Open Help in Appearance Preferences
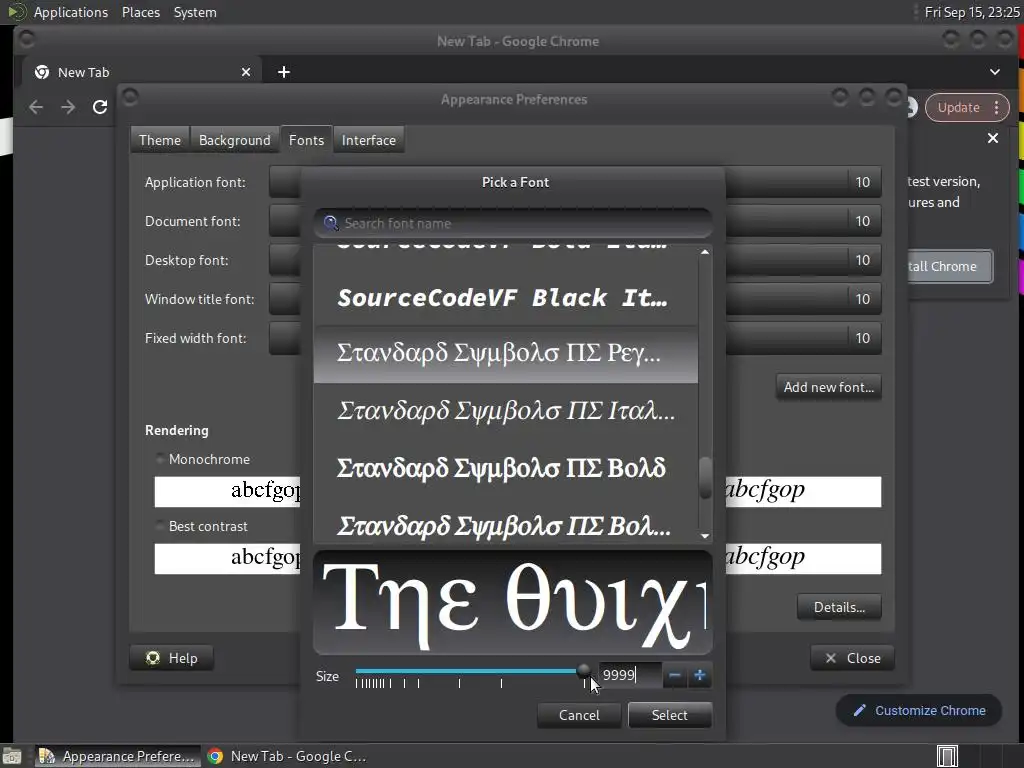This screenshot has height=768, width=1024. click(172, 658)
